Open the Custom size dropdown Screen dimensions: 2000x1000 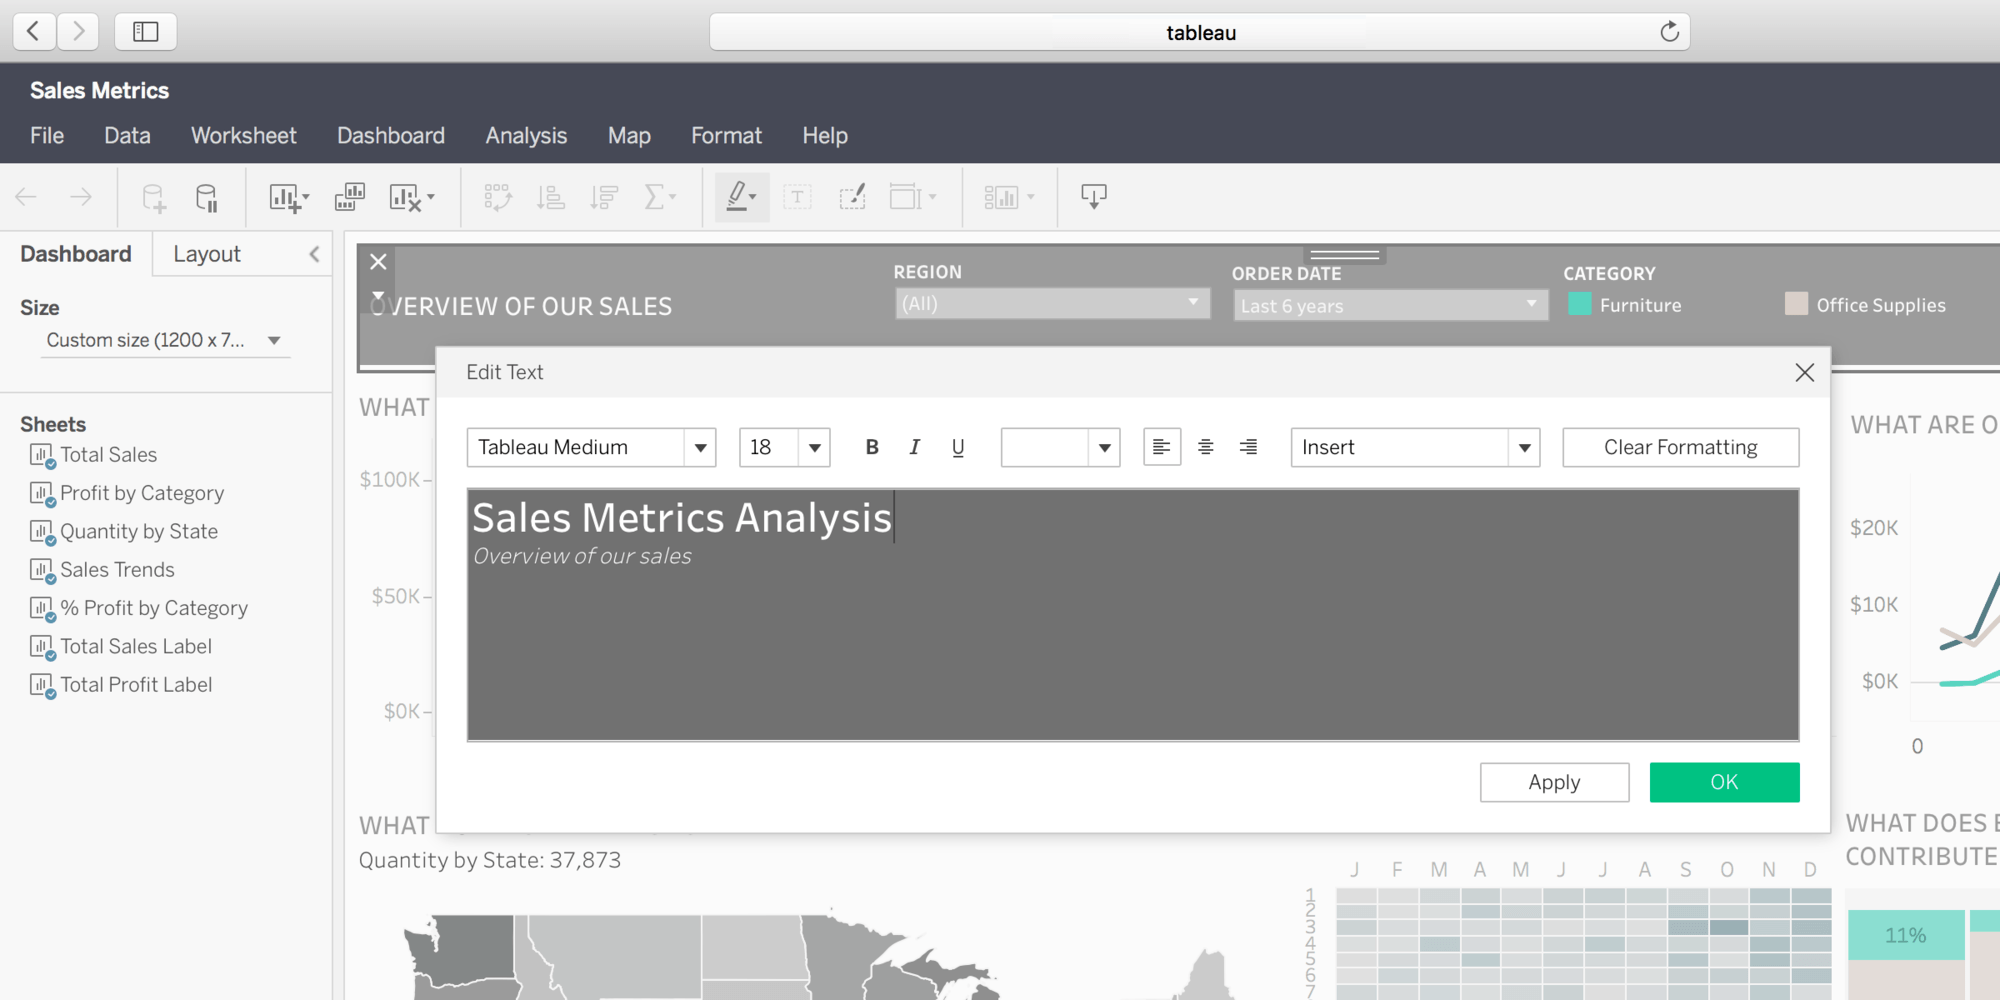[x=164, y=340]
